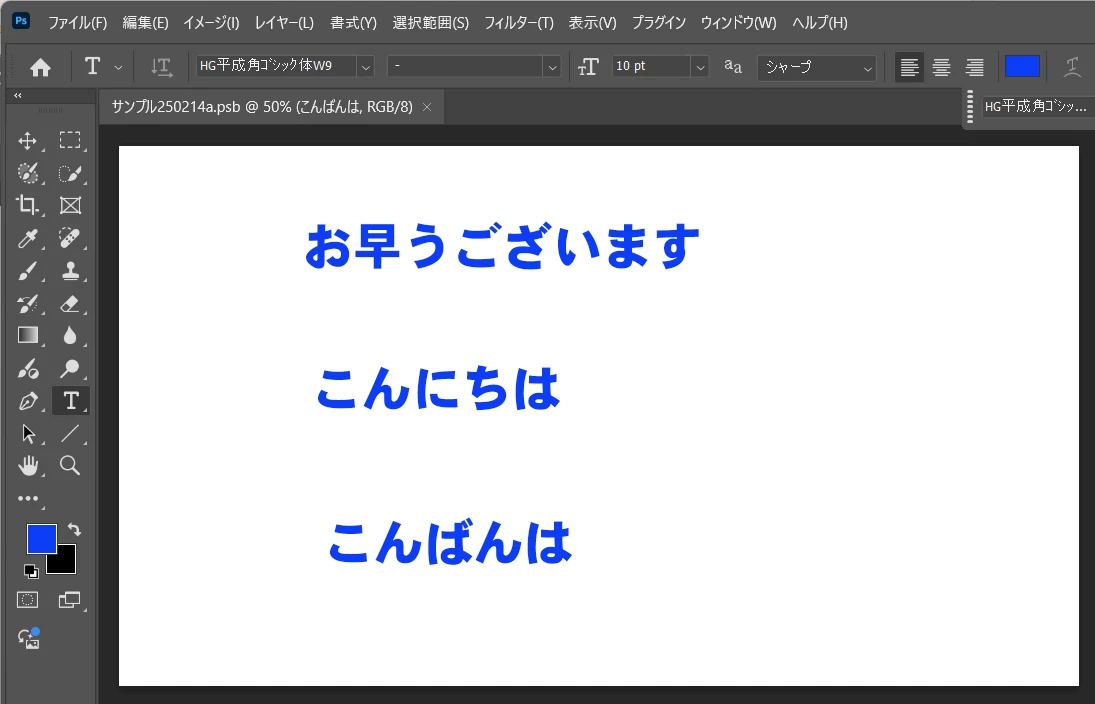Viewport: 1095px width, 704px height.
Task: Select the Hand tool
Action: click(28, 465)
